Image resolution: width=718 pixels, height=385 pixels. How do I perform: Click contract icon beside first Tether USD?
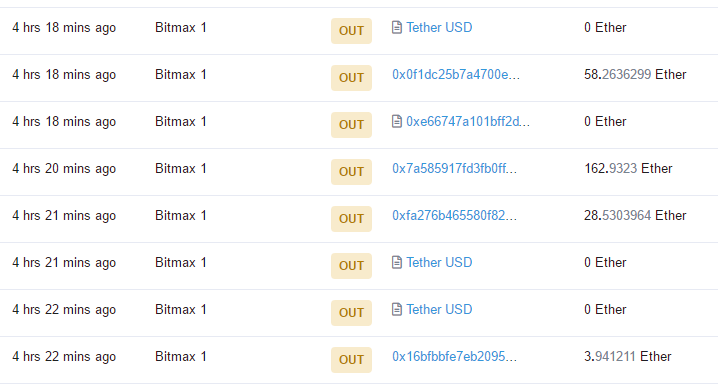pos(397,27)
